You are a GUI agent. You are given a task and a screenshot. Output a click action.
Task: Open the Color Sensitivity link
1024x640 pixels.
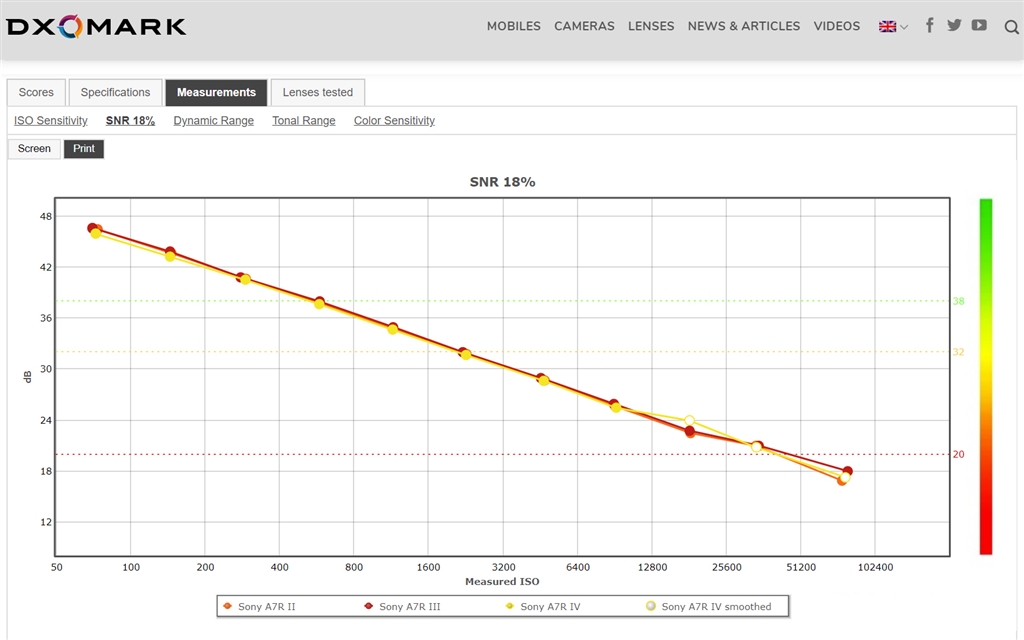click(x=394, y=121)
